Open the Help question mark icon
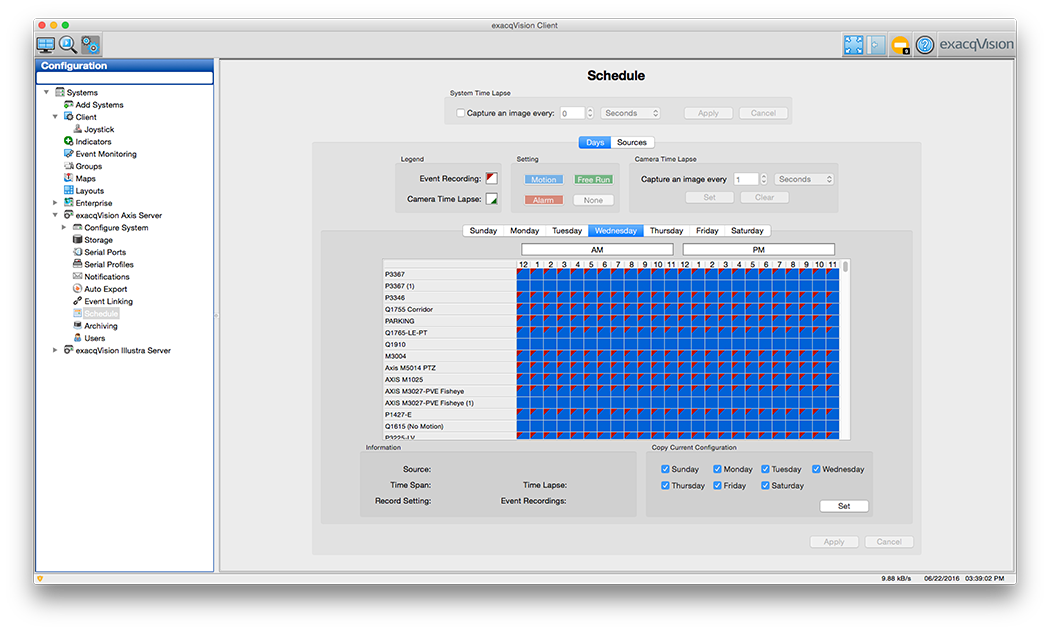 click(925, 45)
